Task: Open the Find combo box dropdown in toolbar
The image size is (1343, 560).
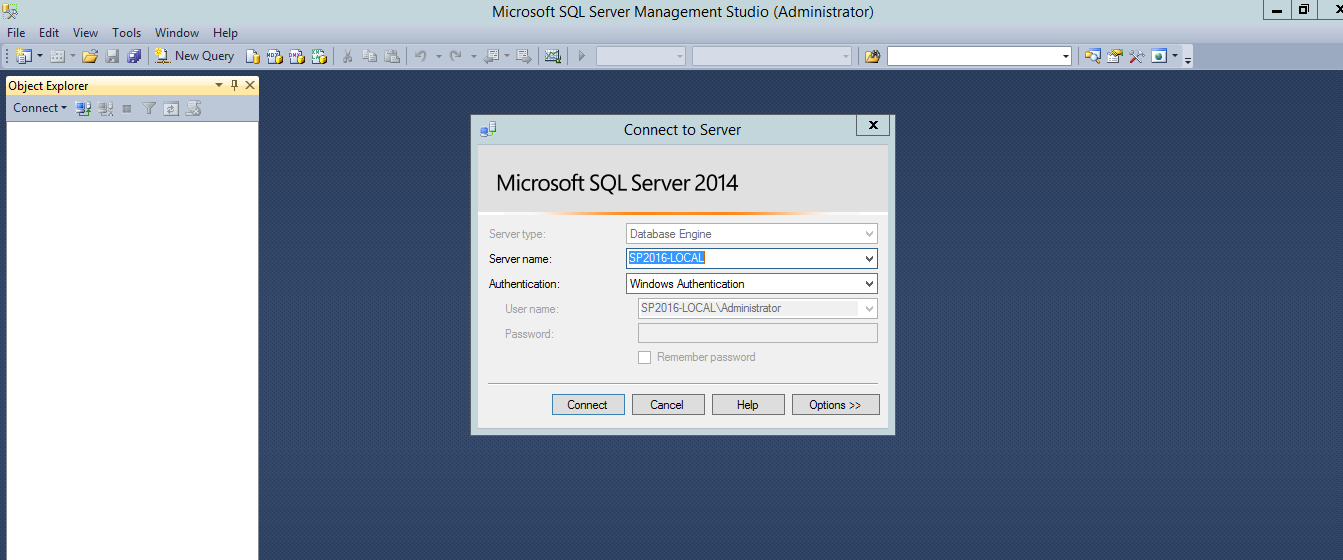Action: [x=1065, y=56]
